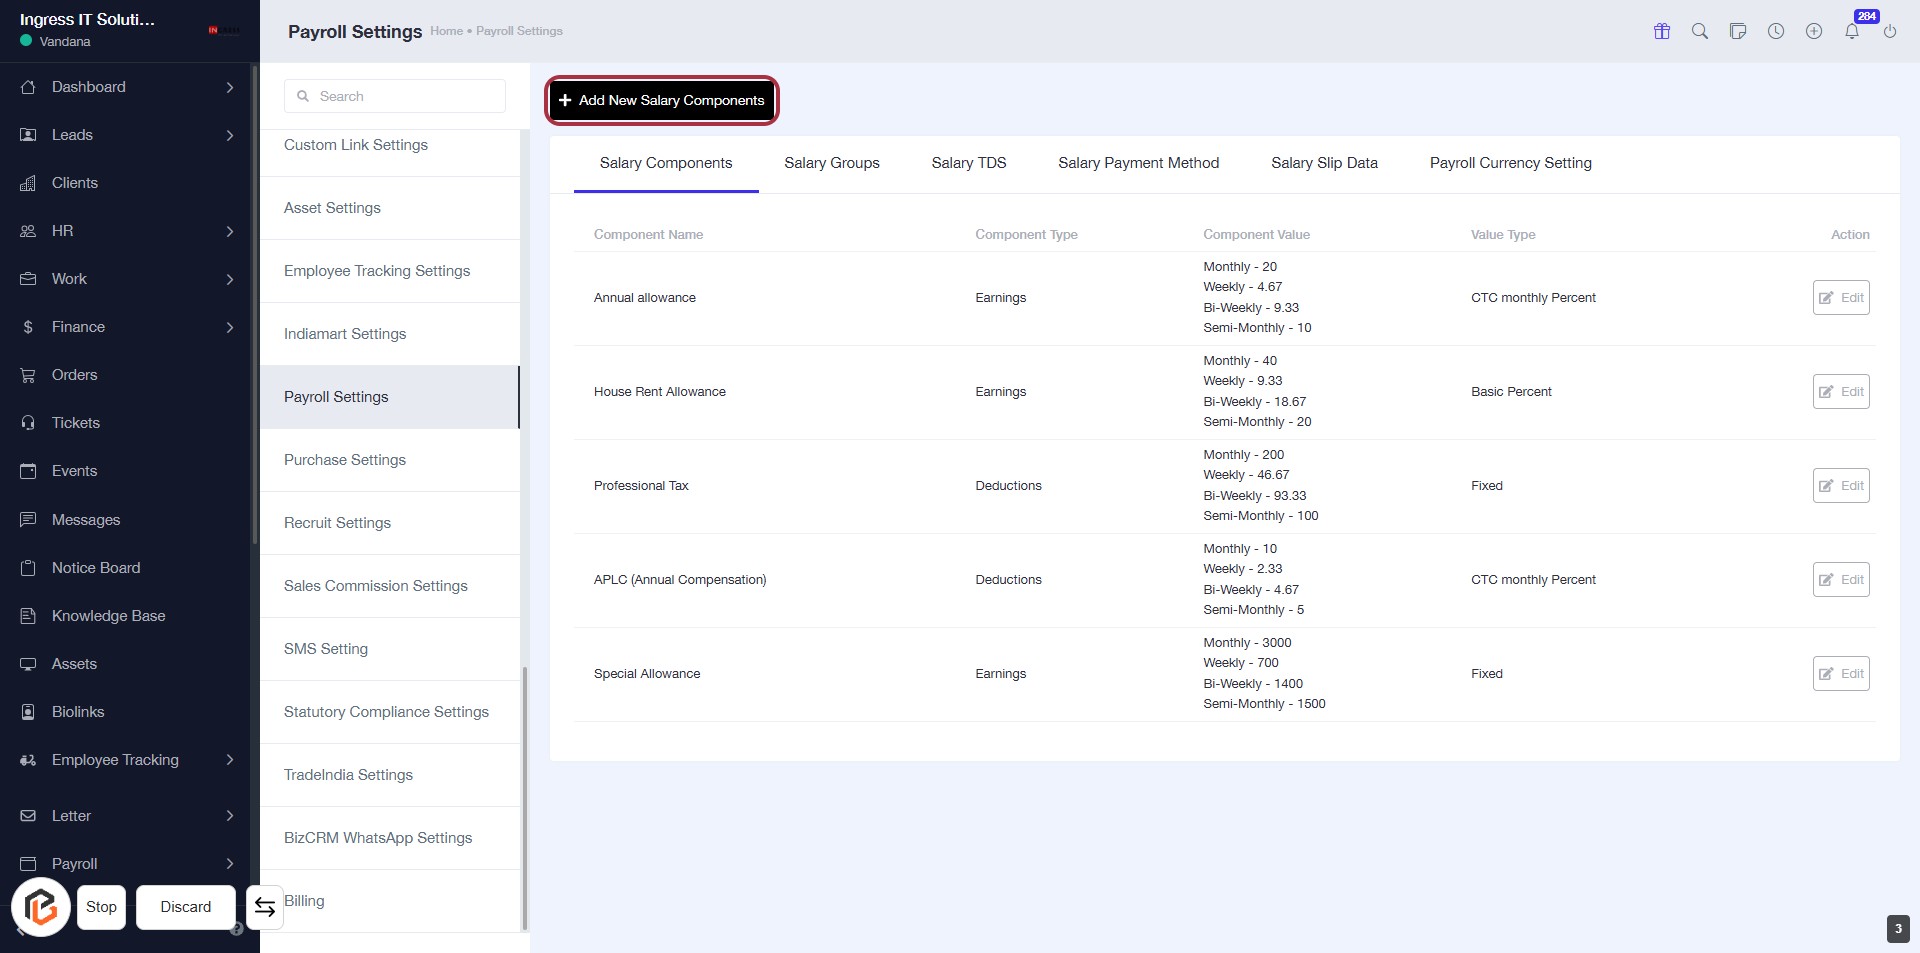1920x953 pixels.
Task: Click the clock timer icon in header
Action: [1776, 31]
